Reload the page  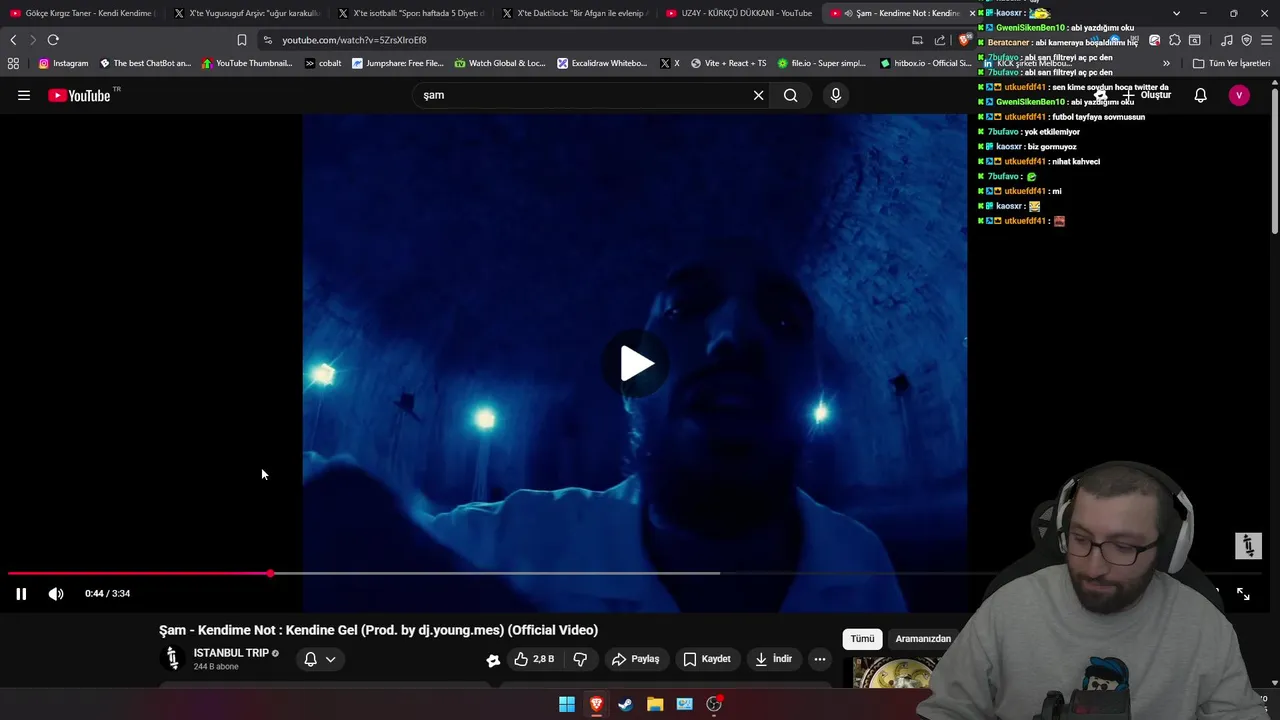[x=53, y=40]
